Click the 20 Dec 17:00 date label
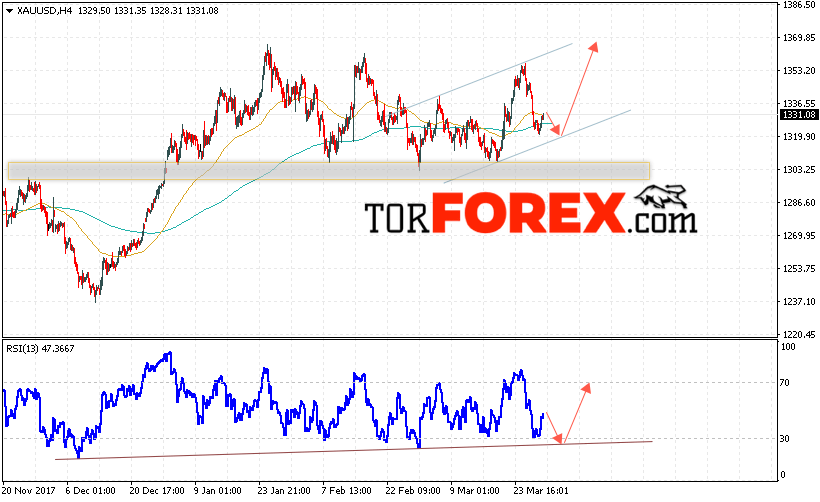 pyautogui.click(x=157, y=491)
